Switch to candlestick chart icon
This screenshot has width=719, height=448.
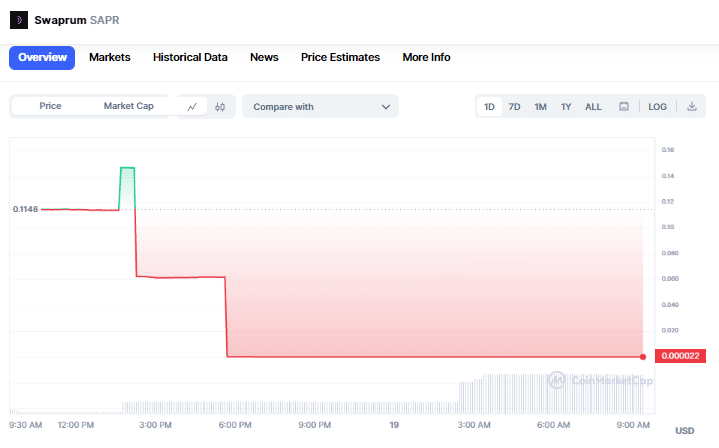[x=220, y=107]
